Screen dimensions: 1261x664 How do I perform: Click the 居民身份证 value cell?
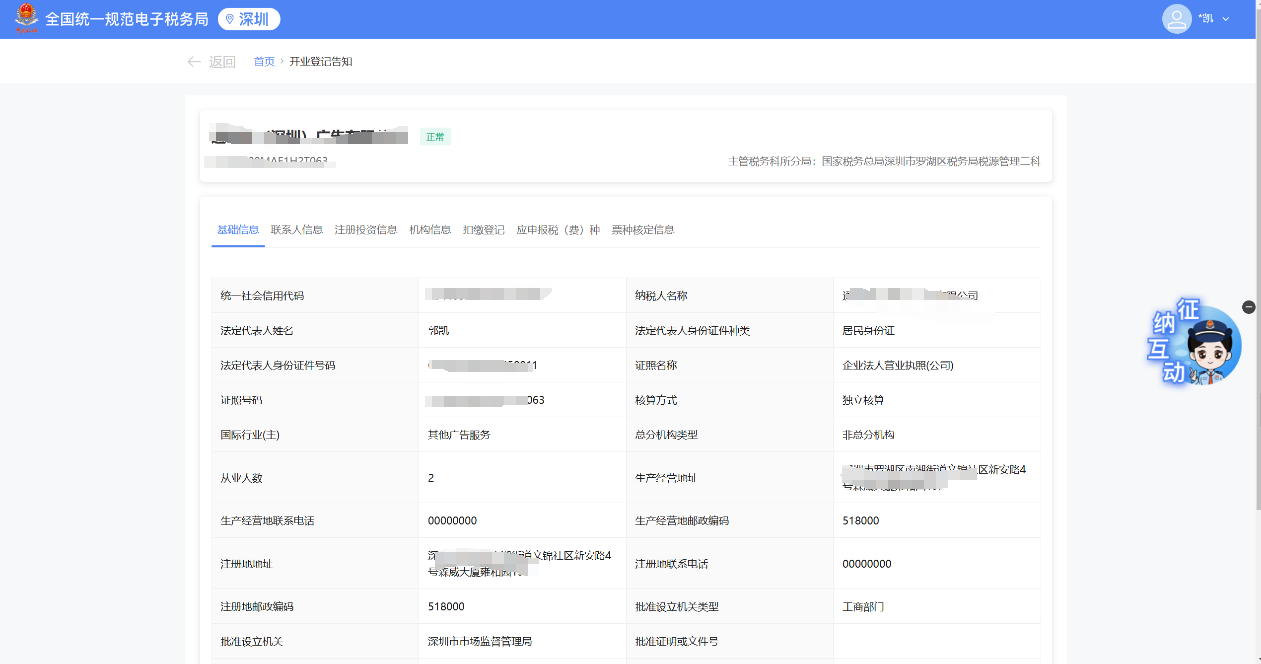point(936,330)
